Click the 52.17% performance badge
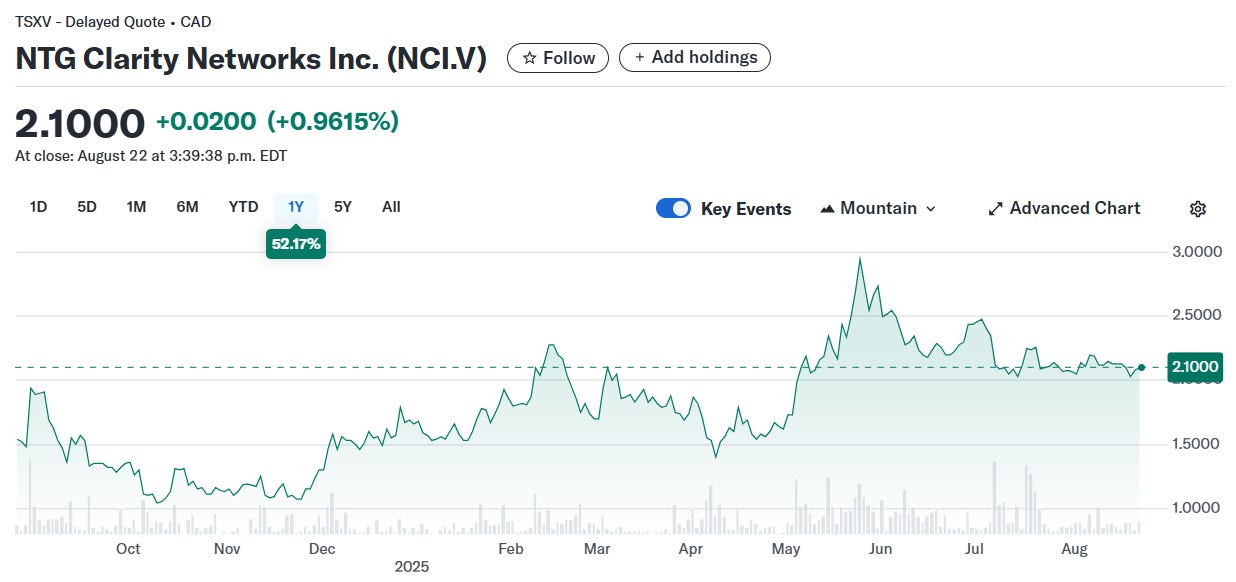Viewport: 1236px width, 582px height. tap(296, 243)
